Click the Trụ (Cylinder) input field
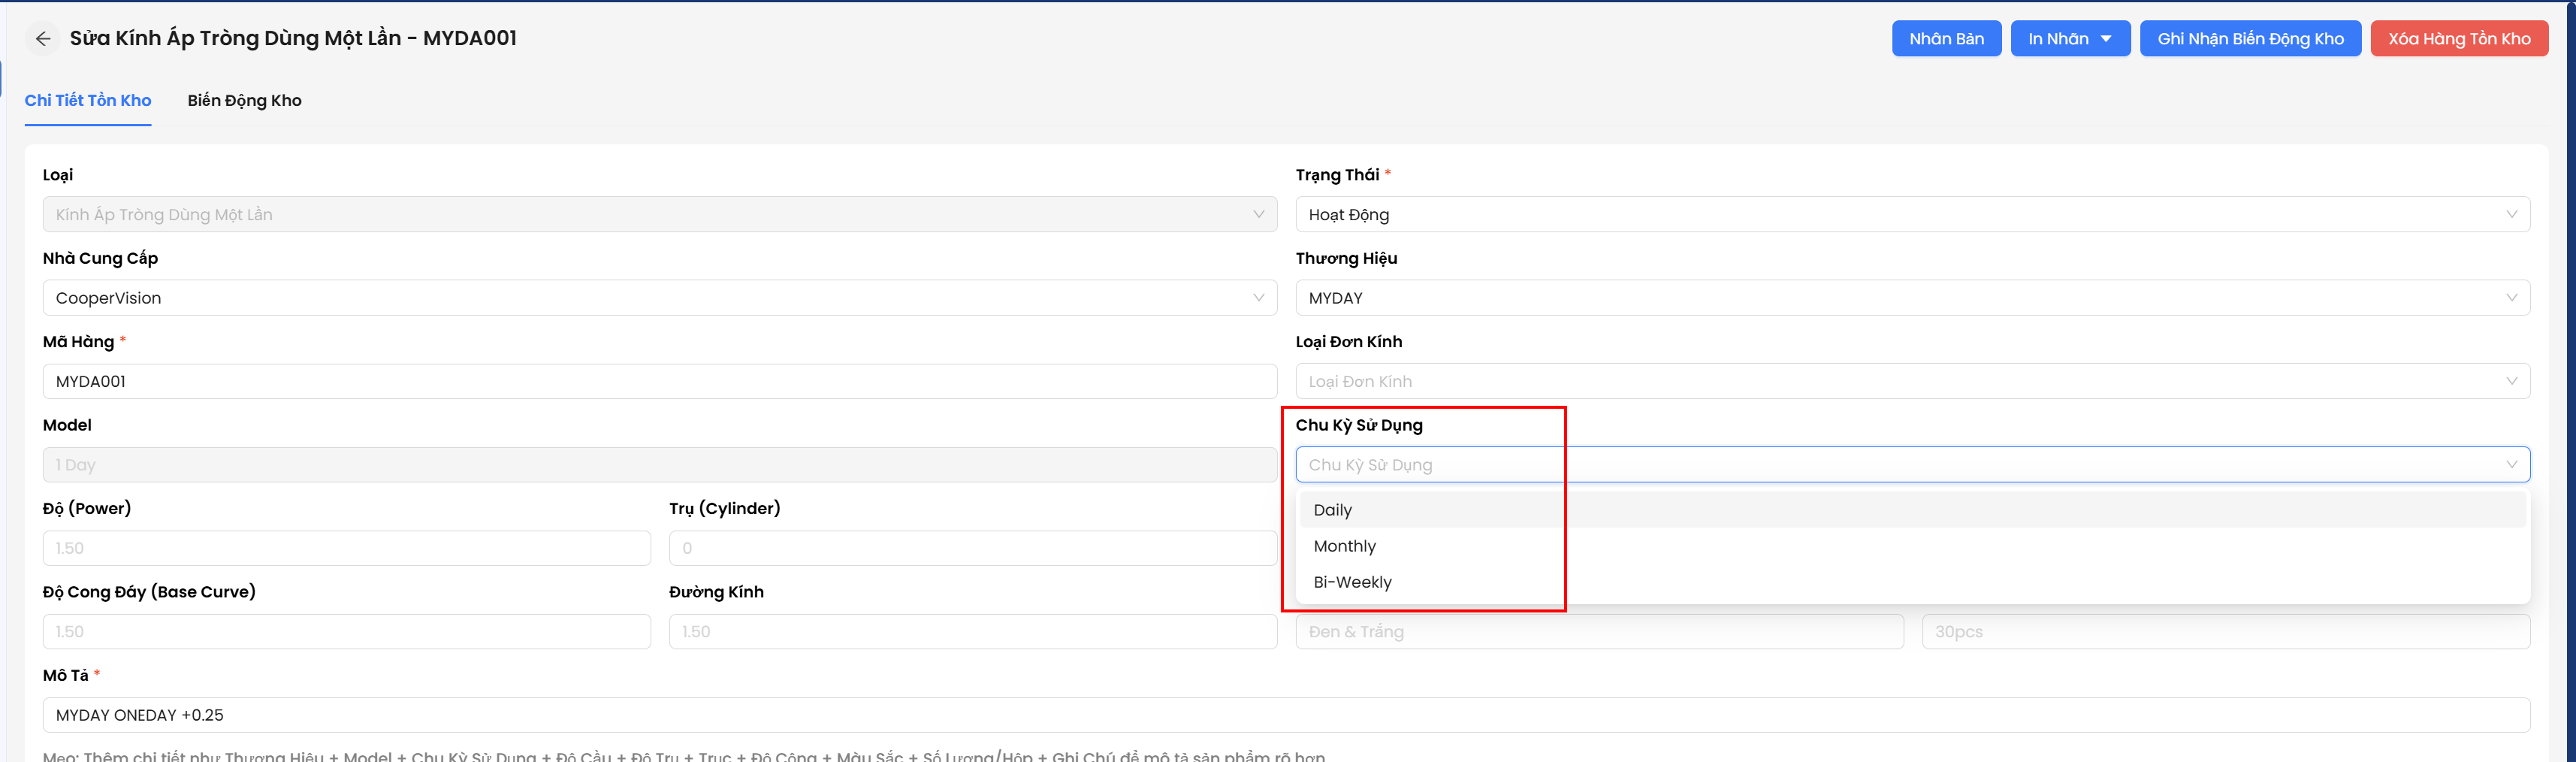 click(973, 548)
